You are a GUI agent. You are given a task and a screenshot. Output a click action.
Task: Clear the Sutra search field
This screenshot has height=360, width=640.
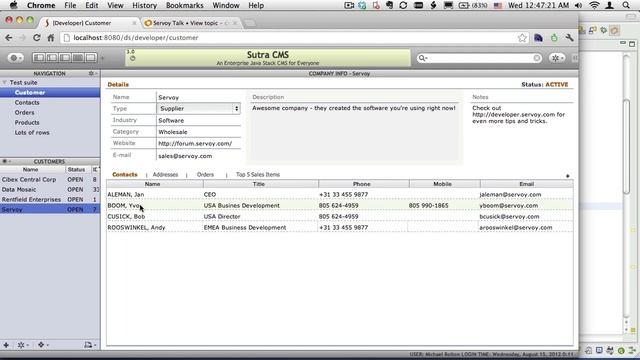pyautogui.click(x=537, y=58)
